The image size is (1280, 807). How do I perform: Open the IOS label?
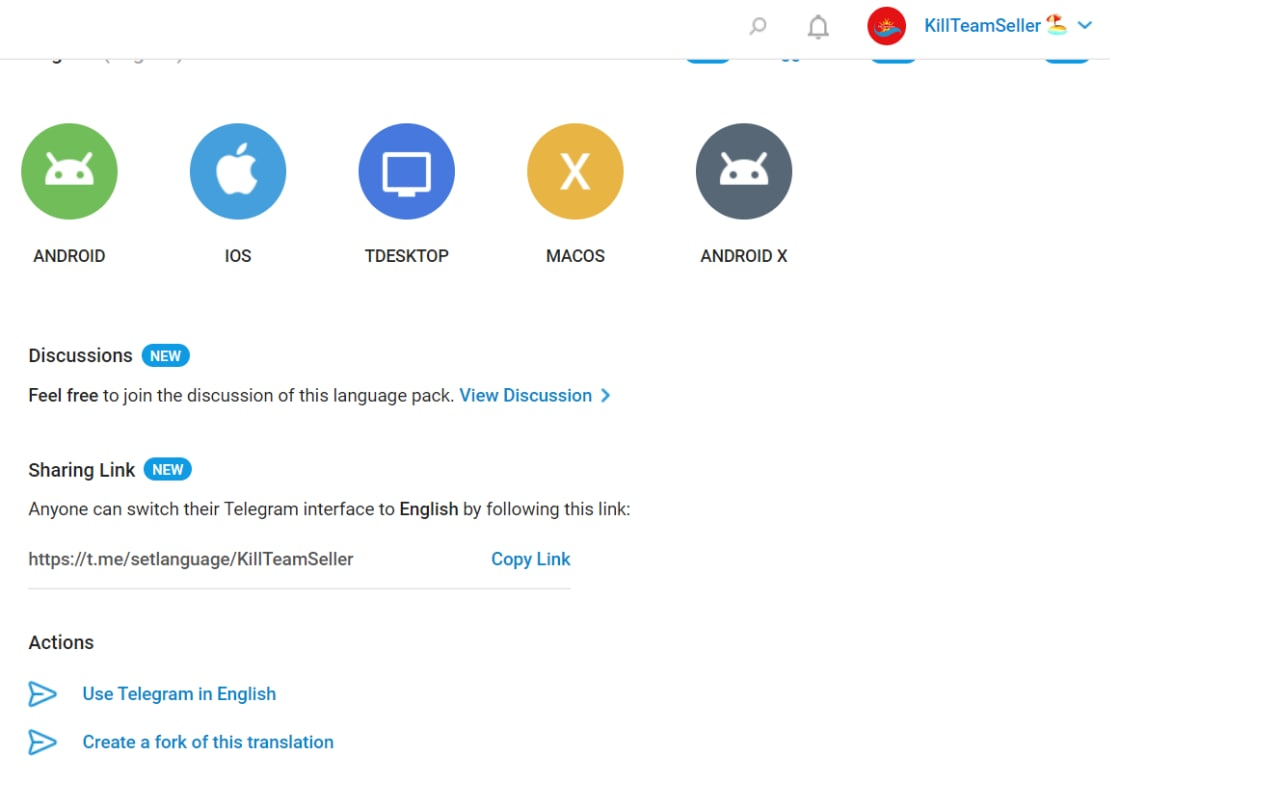(238, 256)
